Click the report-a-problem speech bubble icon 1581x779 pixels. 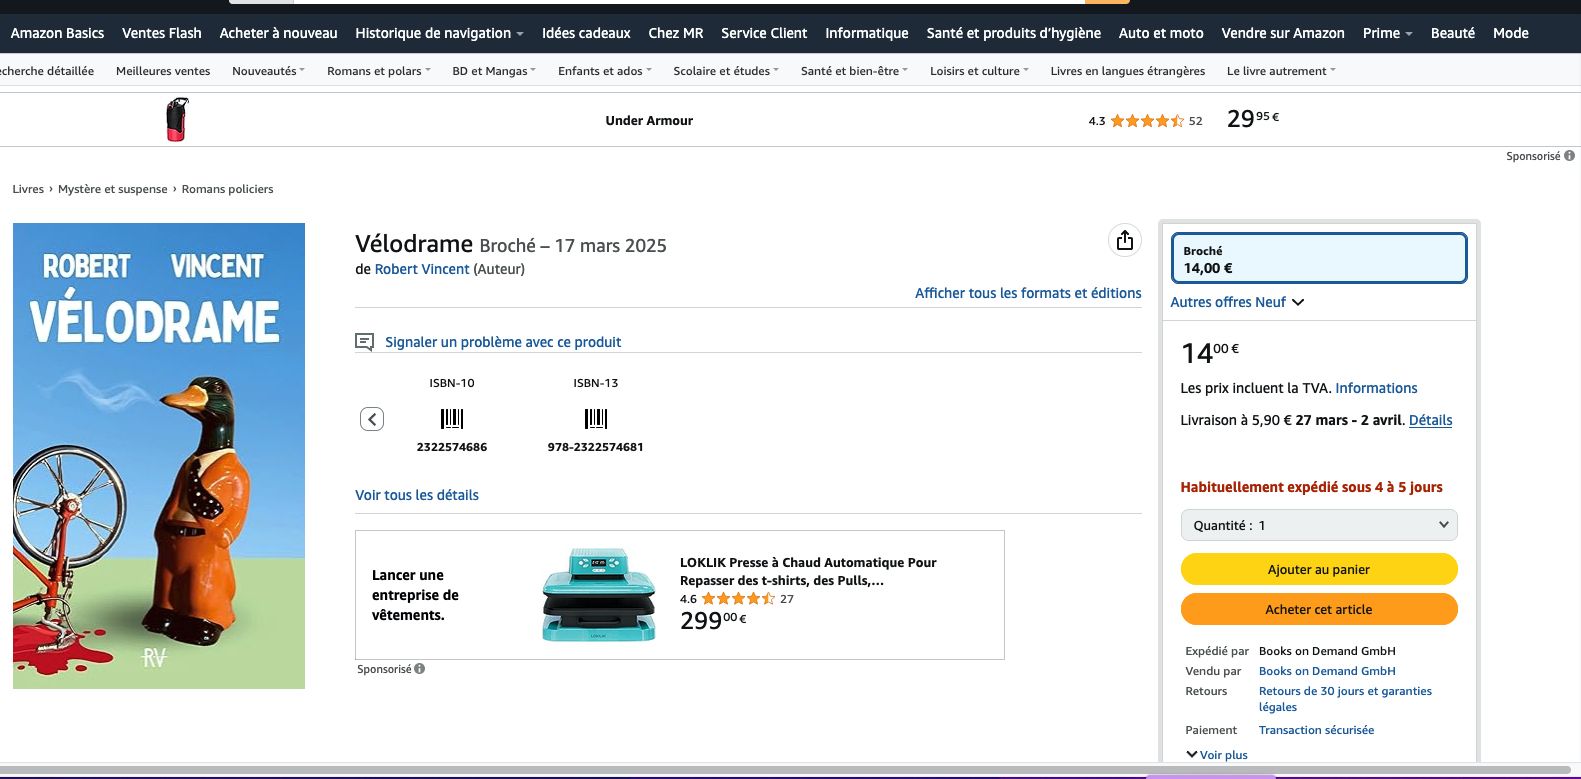(x=365, y=342)
